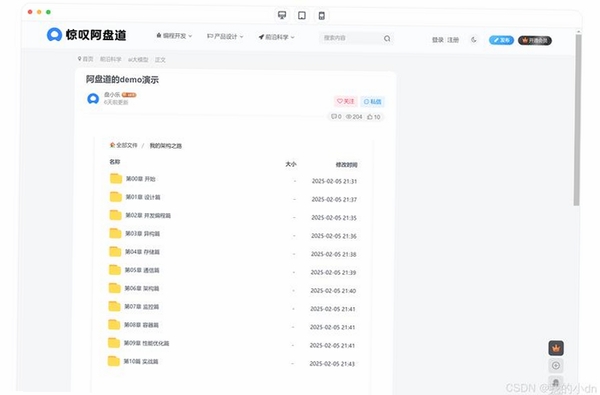Follow author with 关注 button

pos(346,101)
